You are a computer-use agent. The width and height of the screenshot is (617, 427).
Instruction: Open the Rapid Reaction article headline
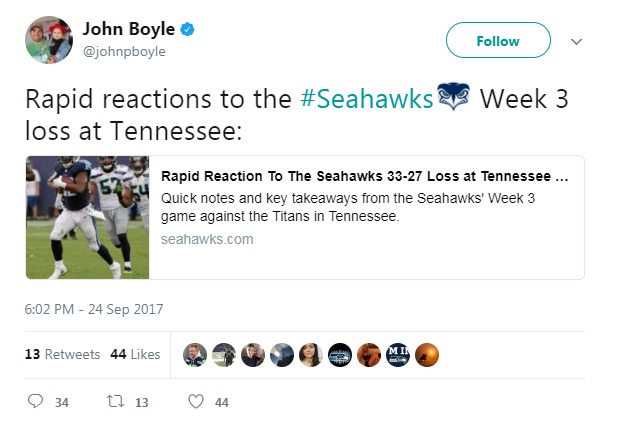364,177
